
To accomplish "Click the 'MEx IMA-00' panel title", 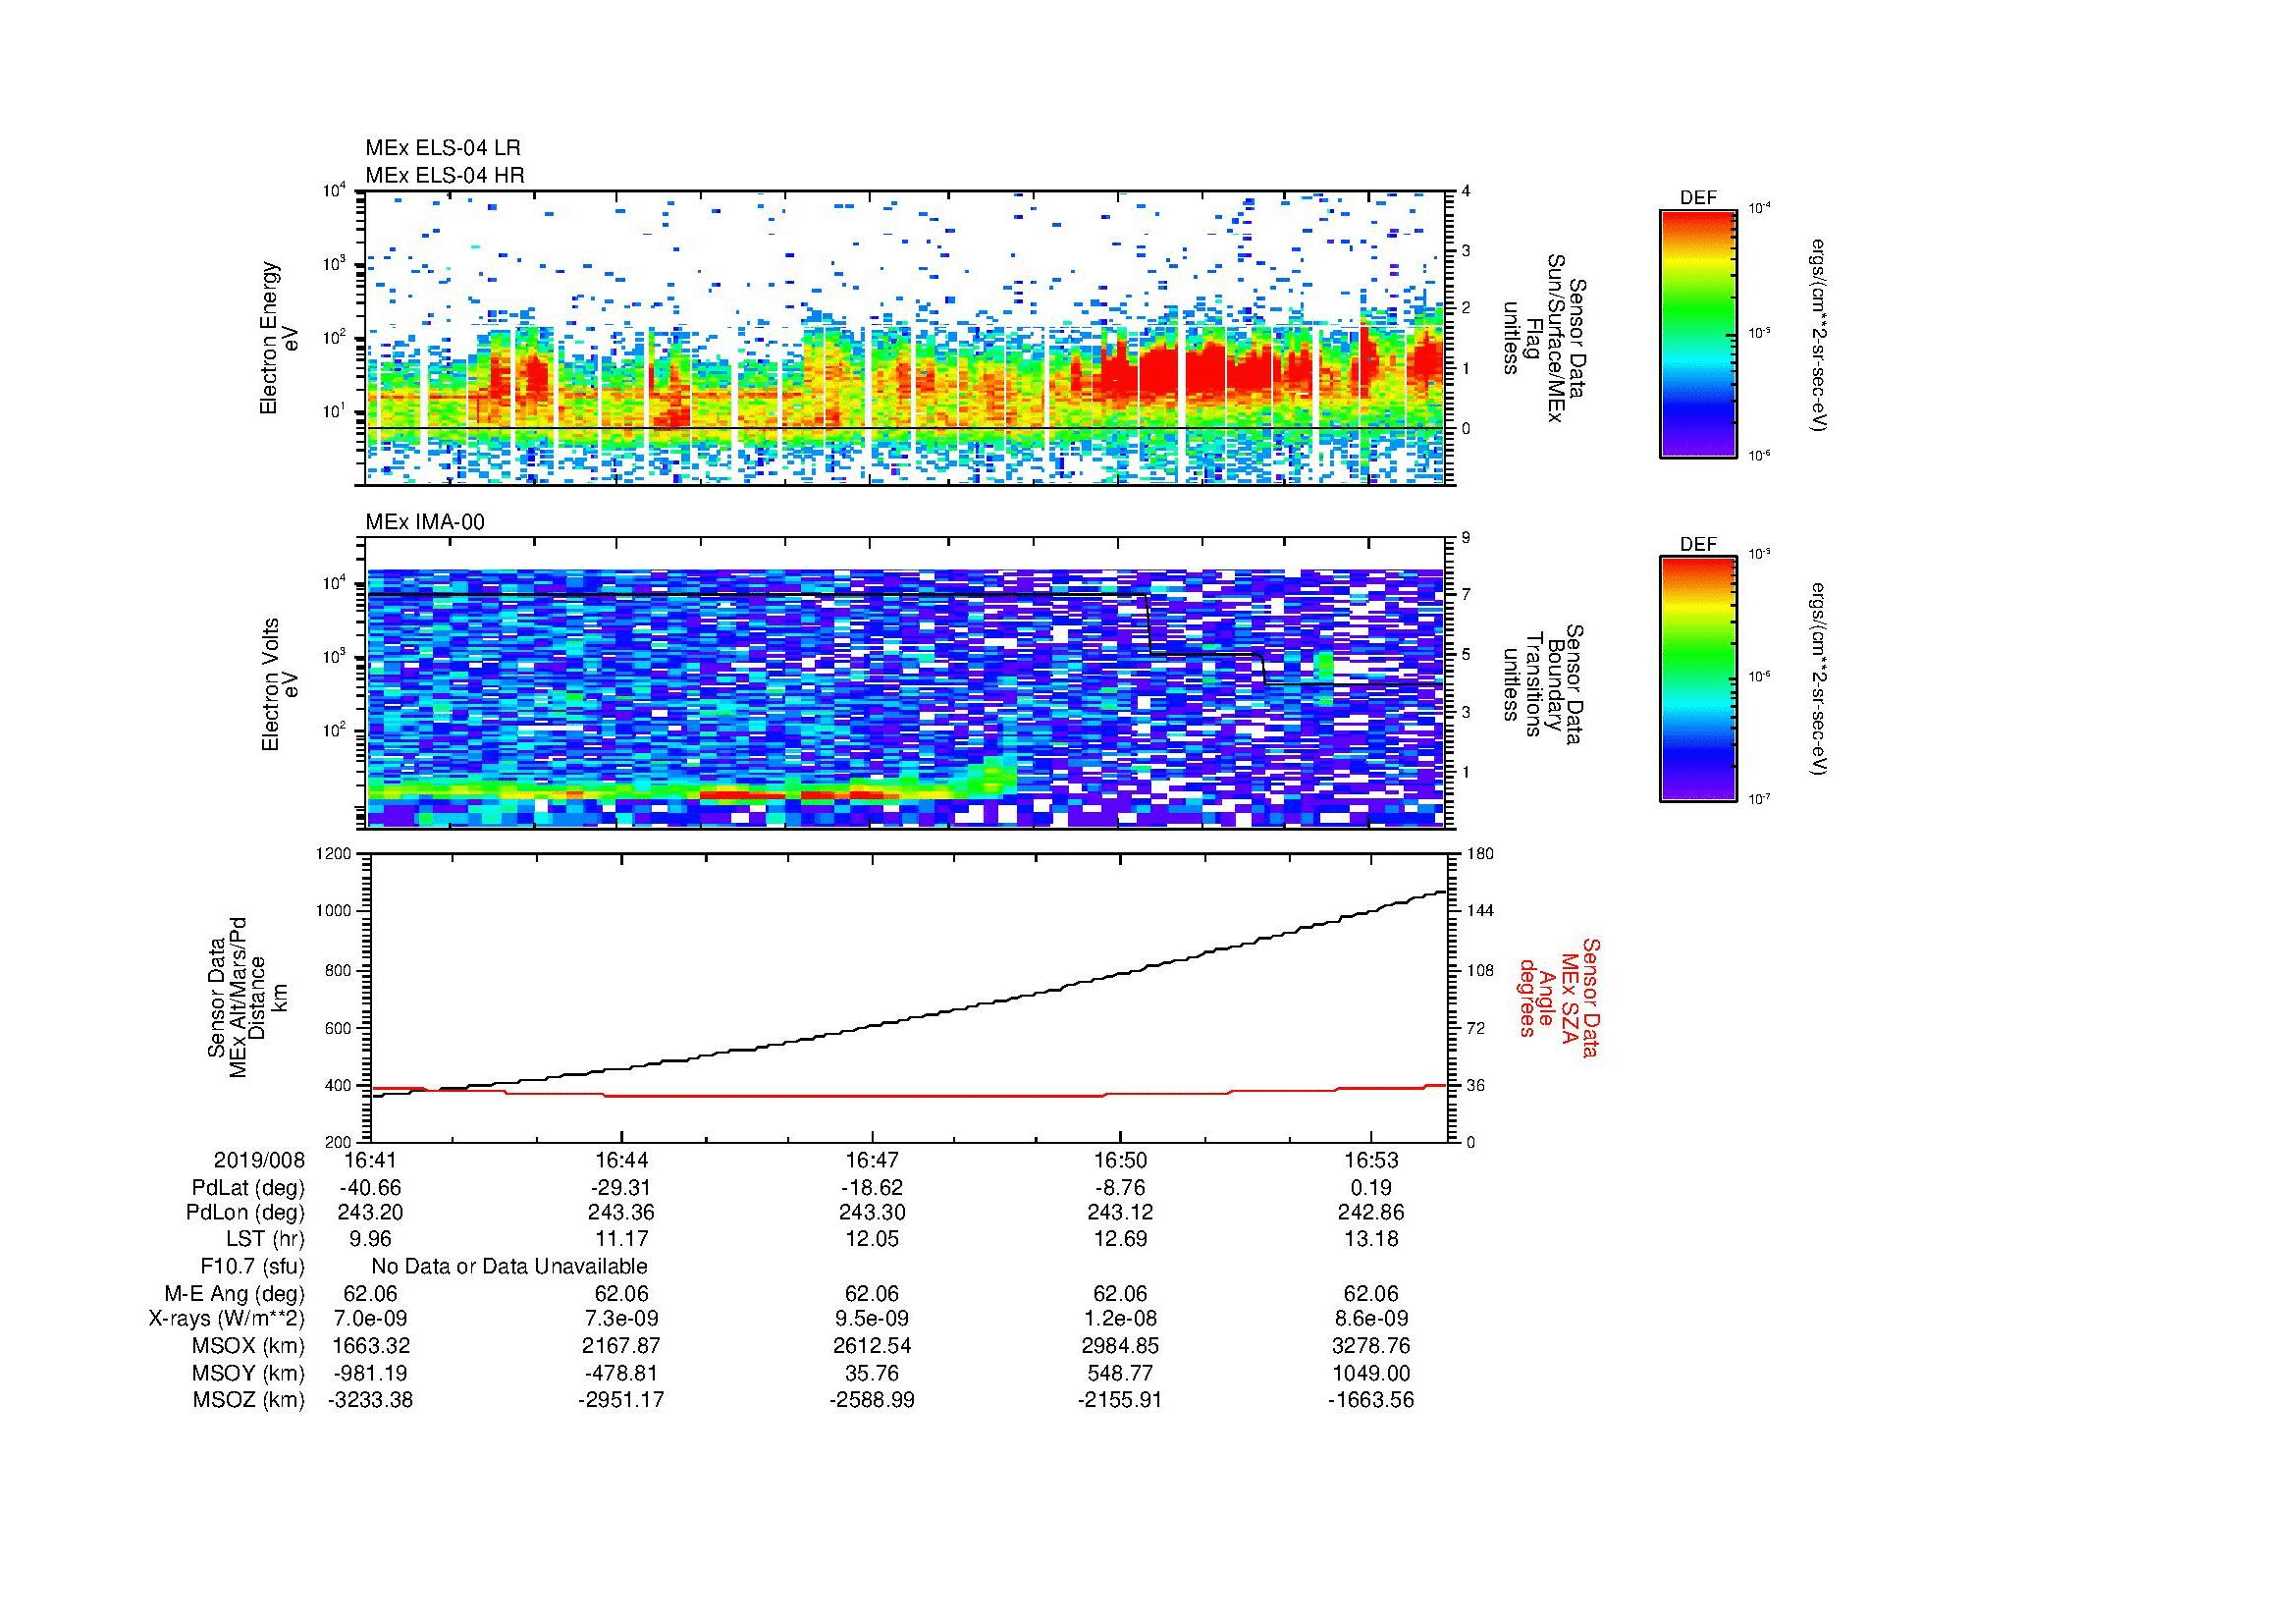I will (425, 523).
